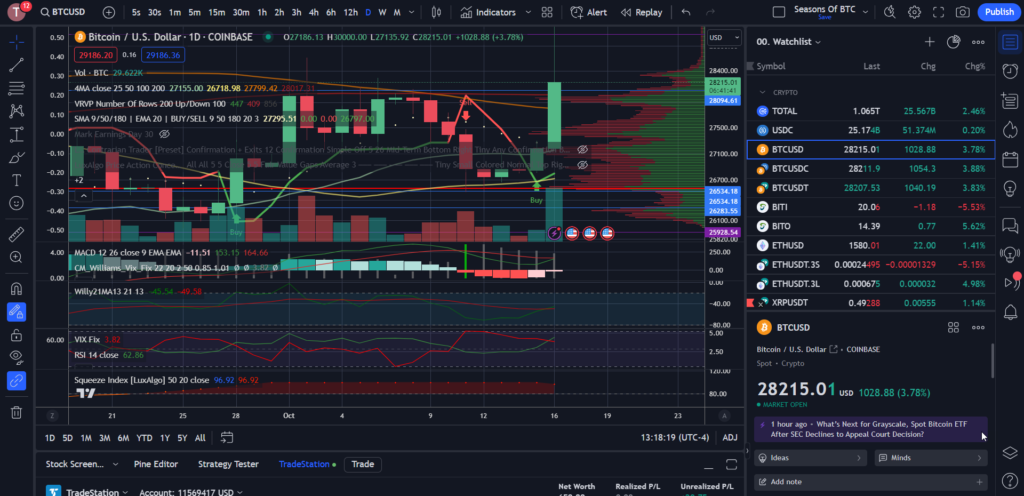Open the indicator templates grid
This screenshot has width=1024, height=496.
point(547,12)
